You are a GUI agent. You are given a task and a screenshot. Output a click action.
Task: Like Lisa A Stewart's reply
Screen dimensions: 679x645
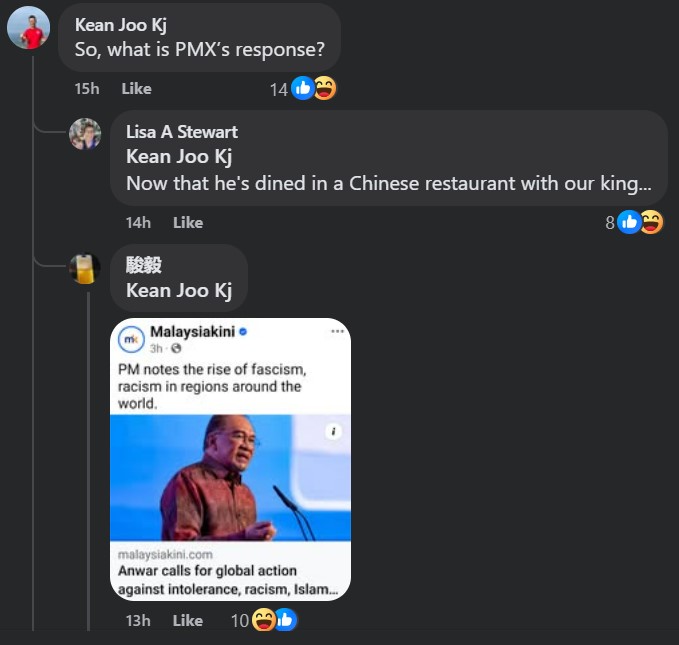[x=187, y=222]
